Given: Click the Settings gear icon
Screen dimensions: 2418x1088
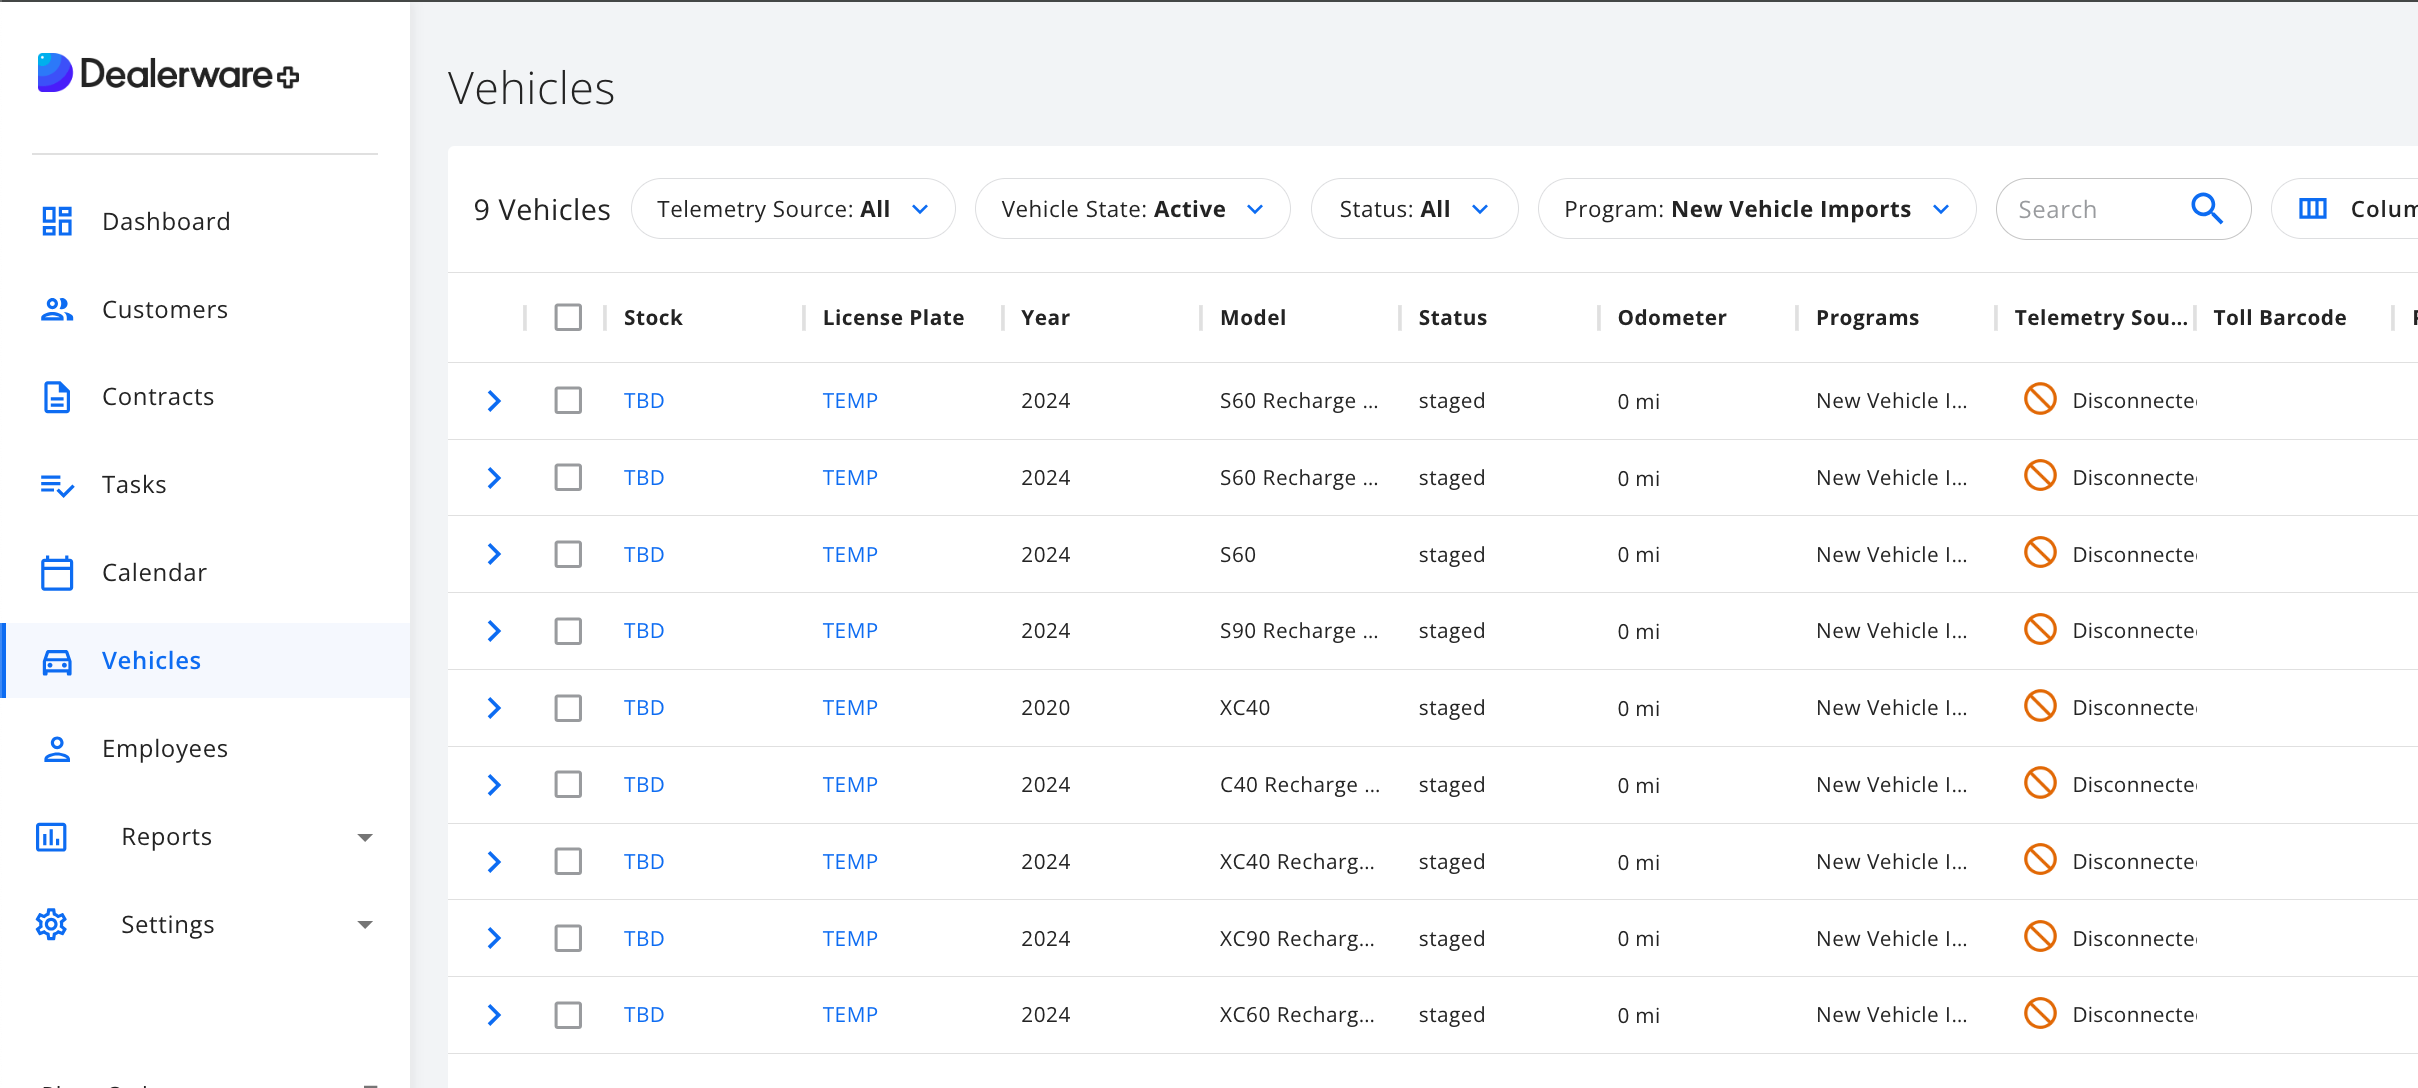Looking at the screenshot, I should (51, 924).
